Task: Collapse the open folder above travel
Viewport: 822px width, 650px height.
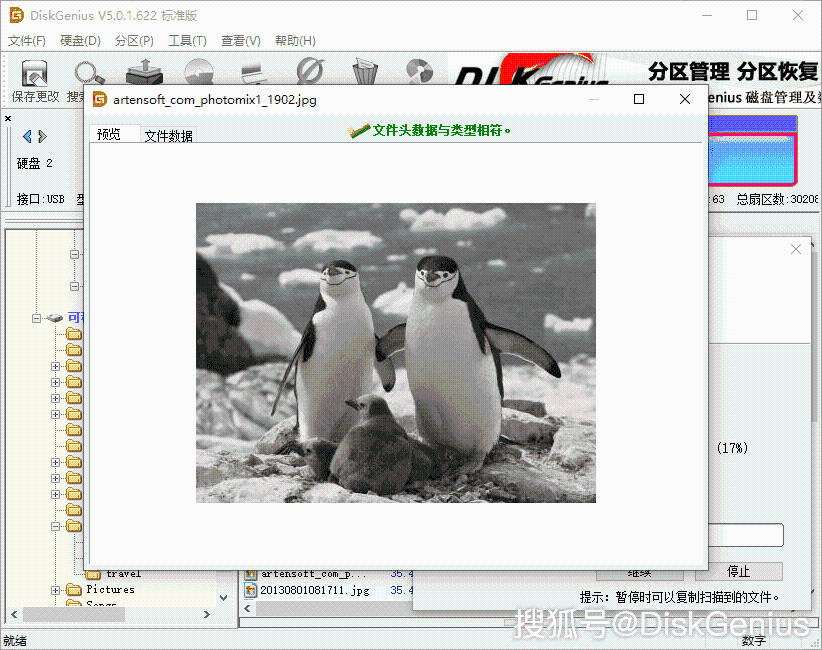Action: 55,526
